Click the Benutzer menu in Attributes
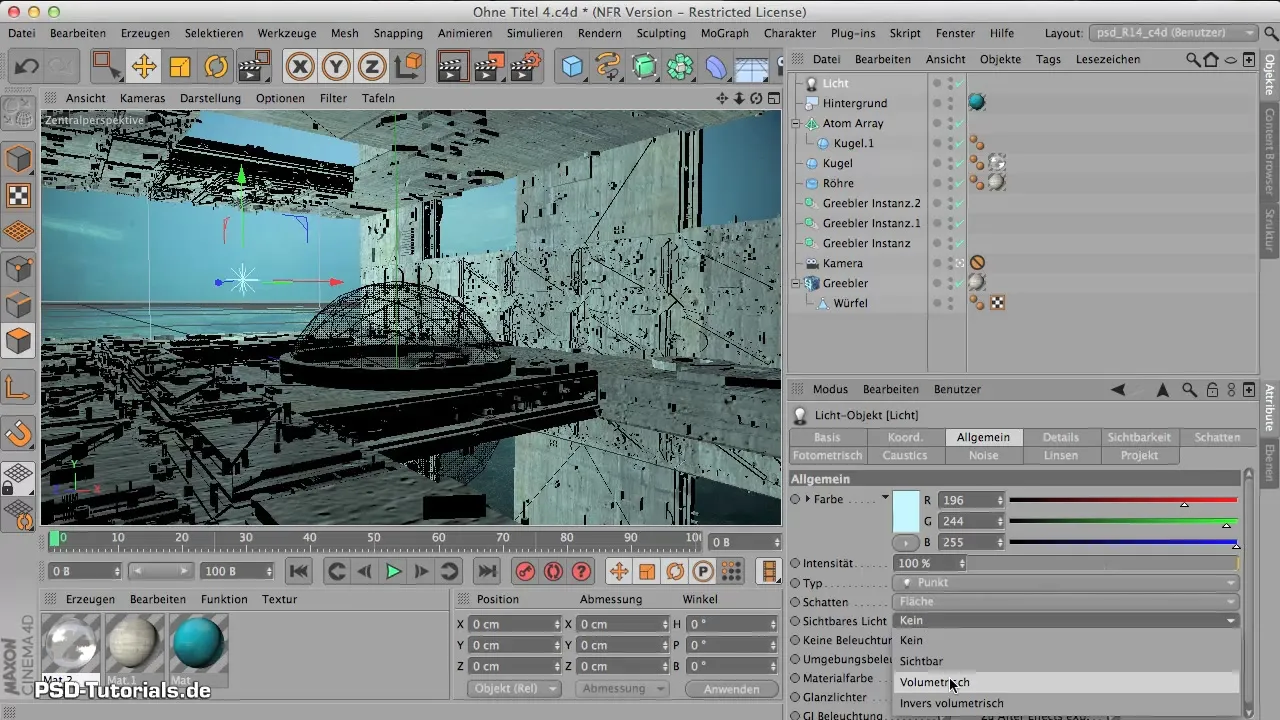1280x720 pixels. coord(957,389)
